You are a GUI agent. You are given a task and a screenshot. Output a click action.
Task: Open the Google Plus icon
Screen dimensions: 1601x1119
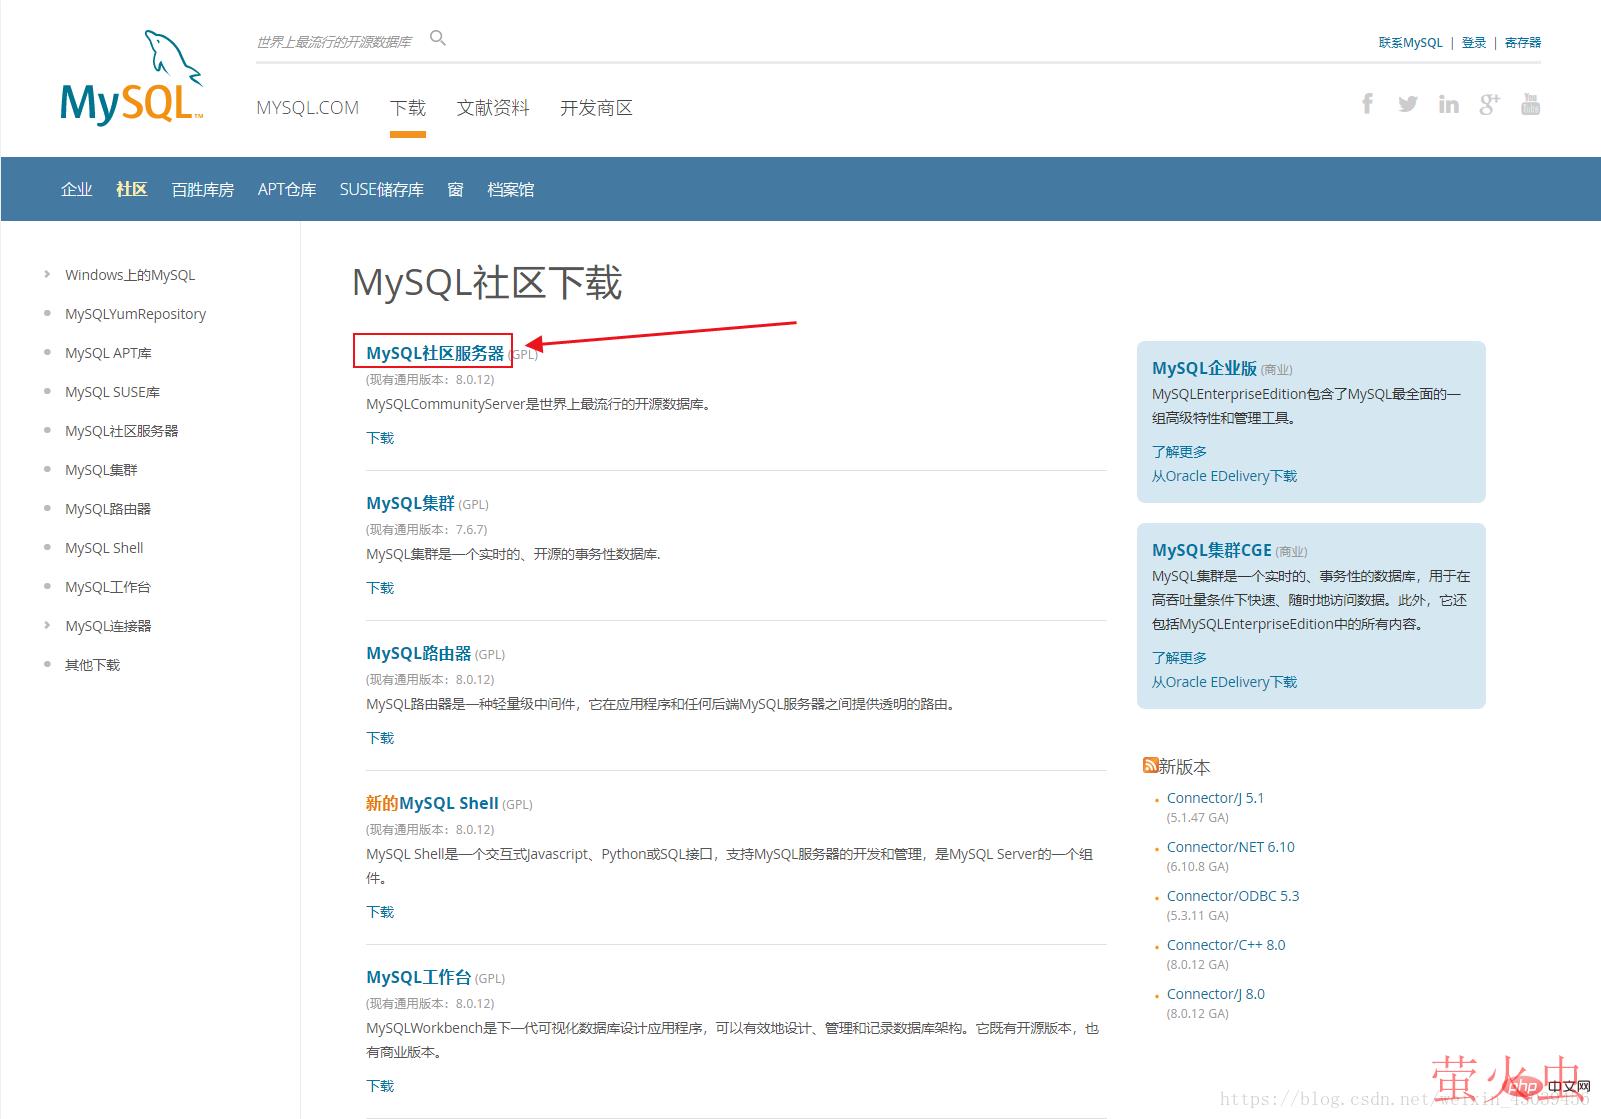click(1489, 104)
